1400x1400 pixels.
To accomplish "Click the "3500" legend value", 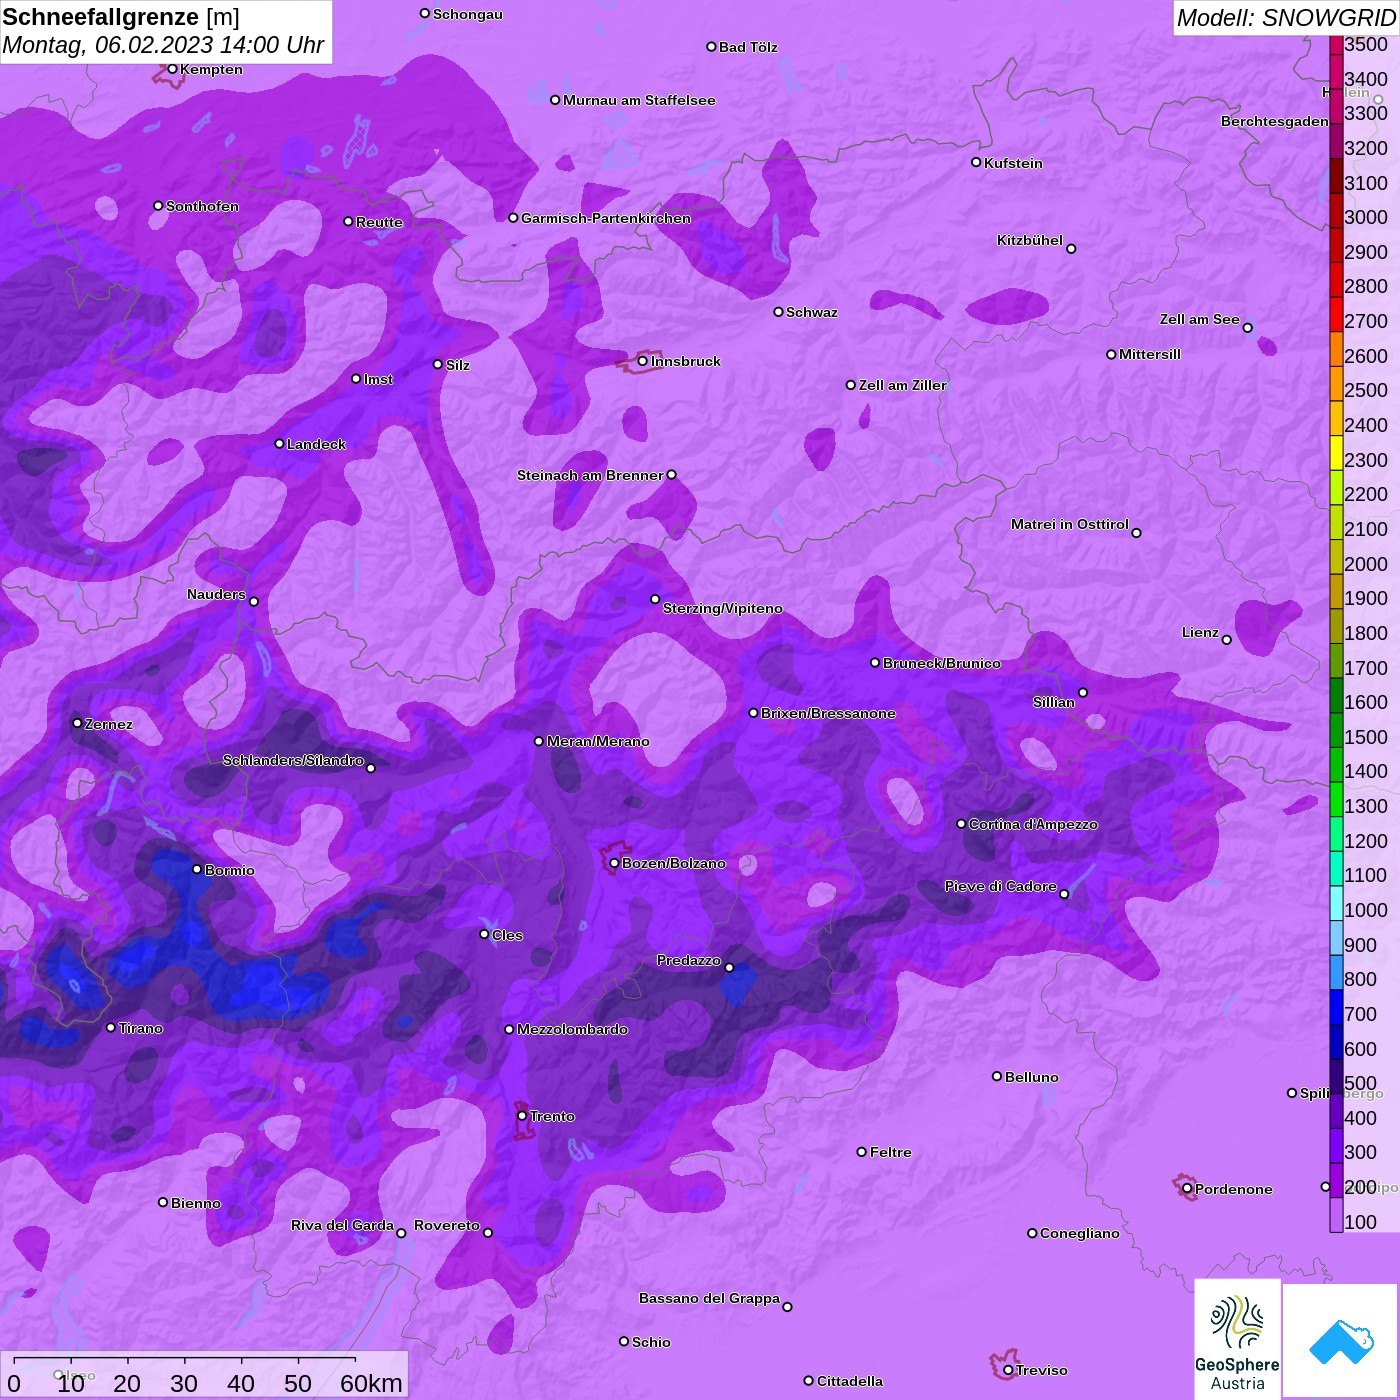I will coord(1366,44).
